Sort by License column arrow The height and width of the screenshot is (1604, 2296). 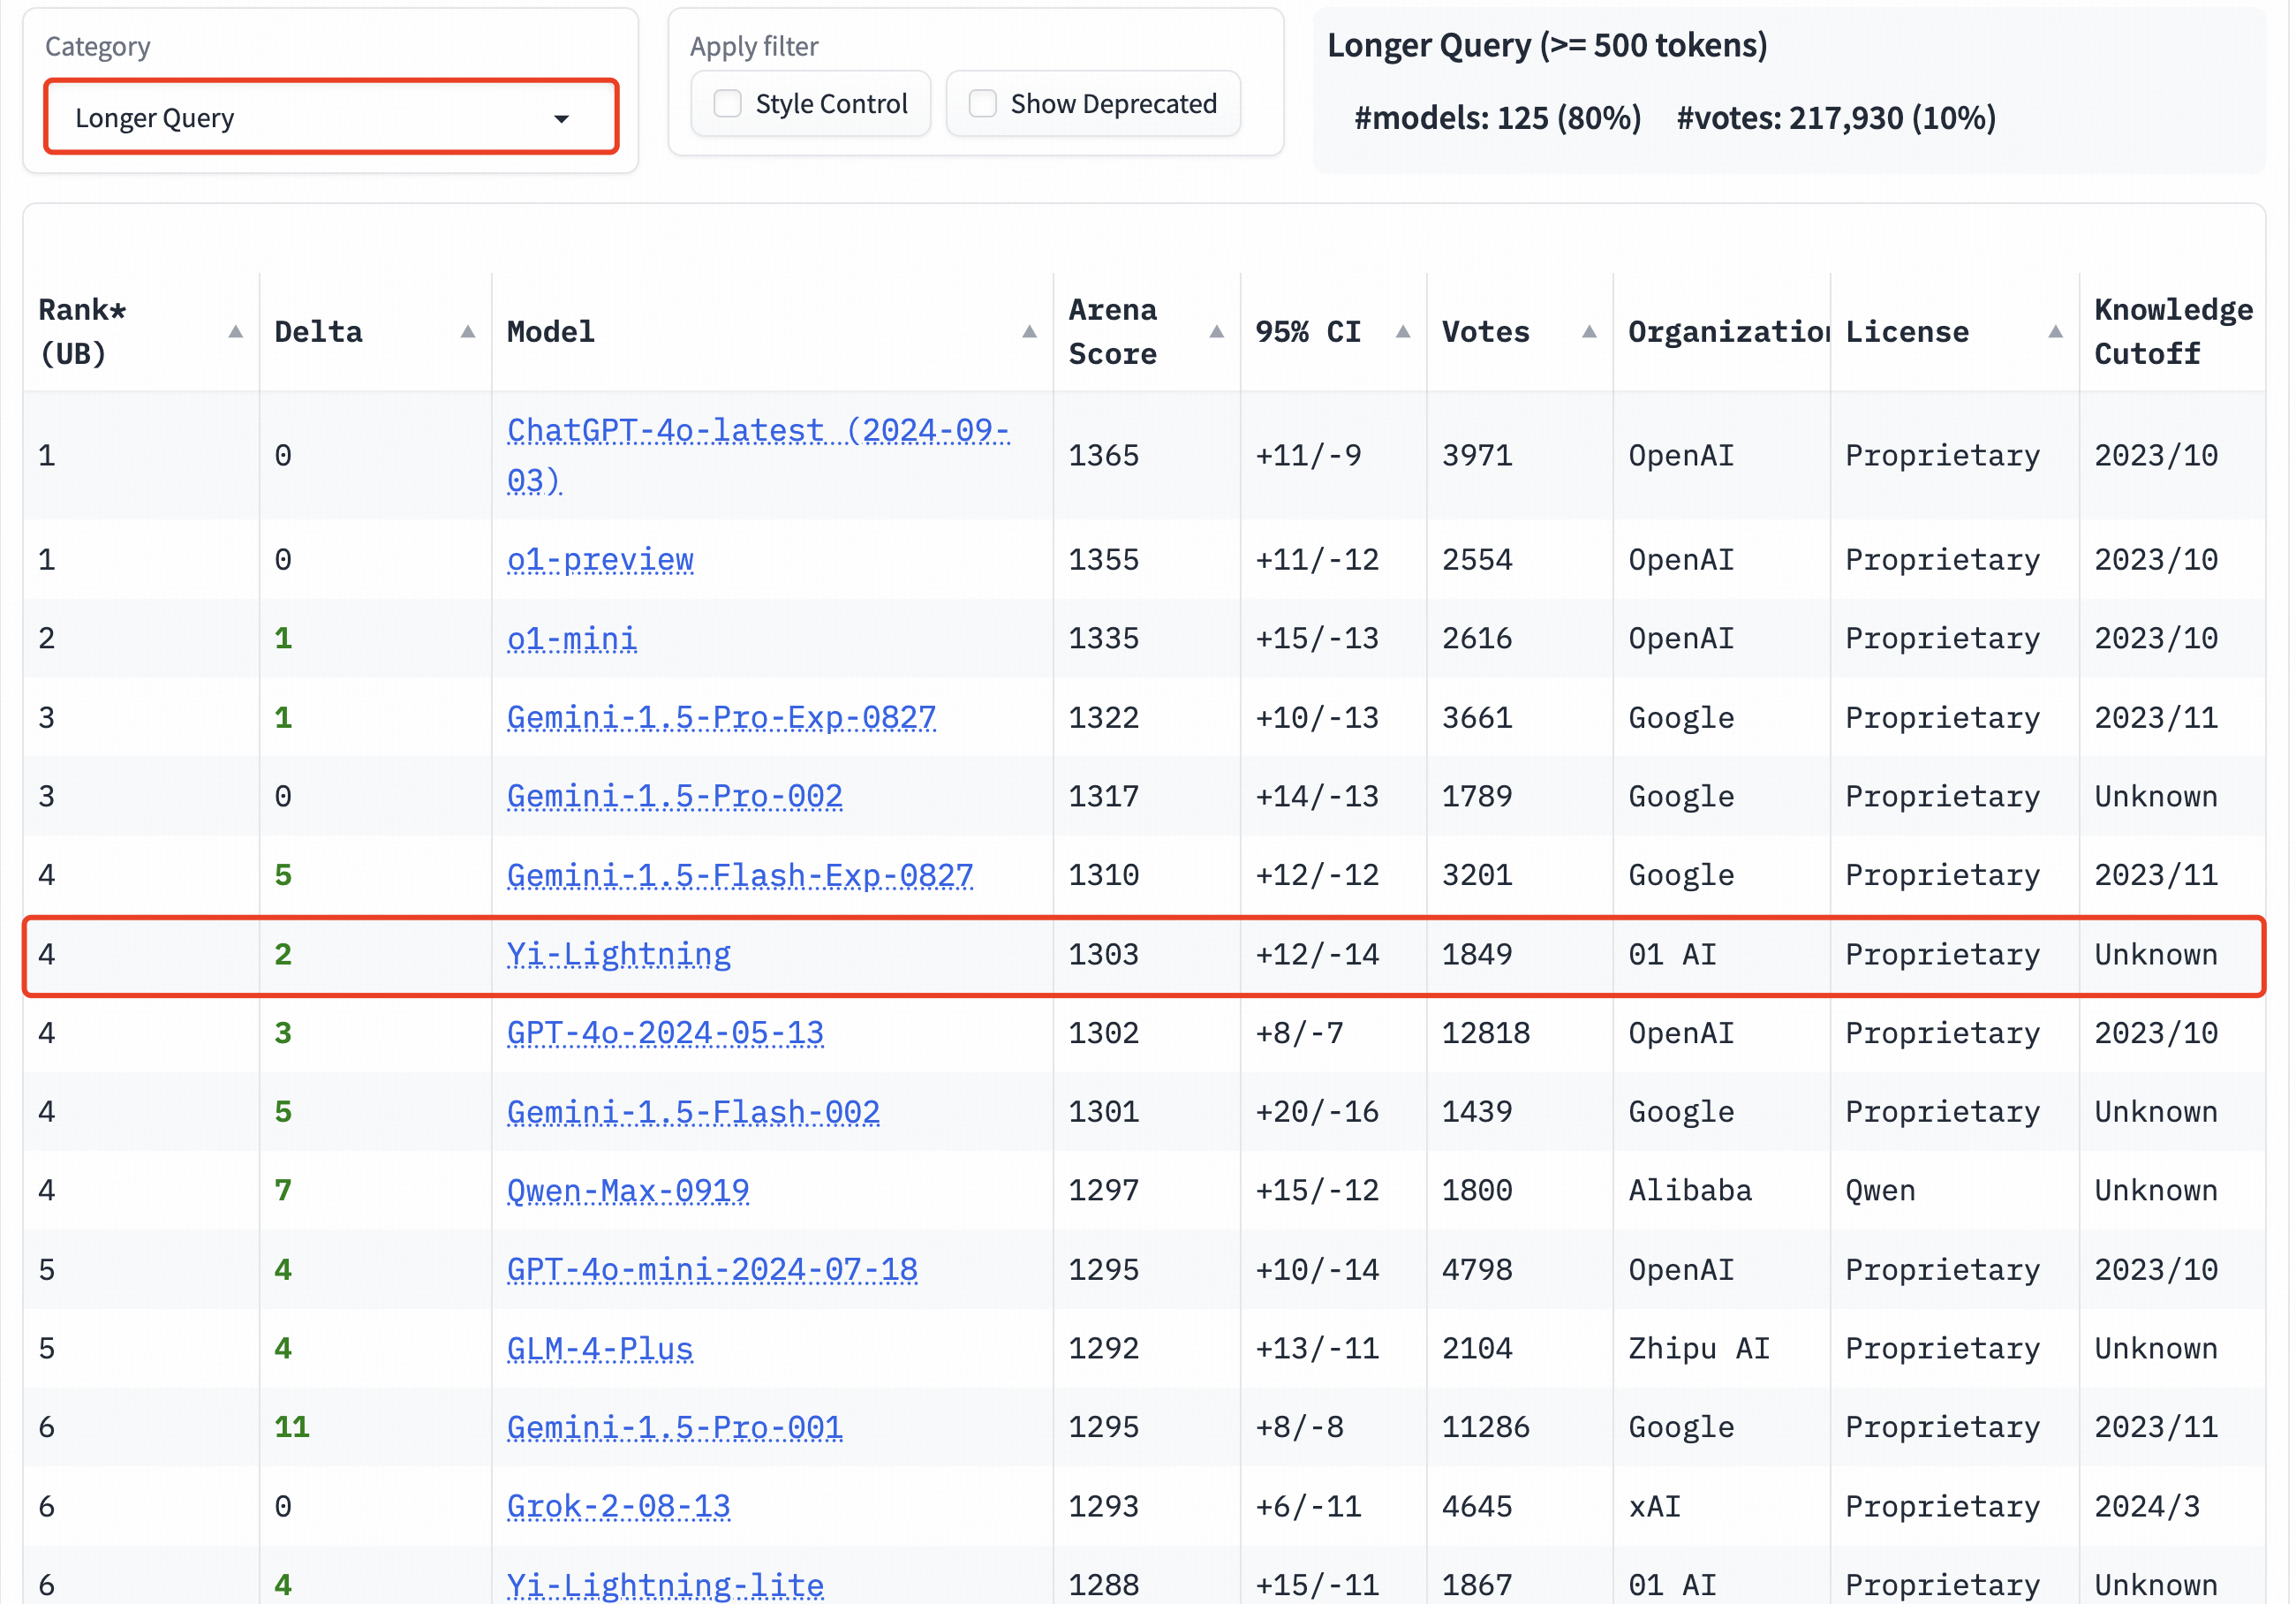pos(2055,332)
